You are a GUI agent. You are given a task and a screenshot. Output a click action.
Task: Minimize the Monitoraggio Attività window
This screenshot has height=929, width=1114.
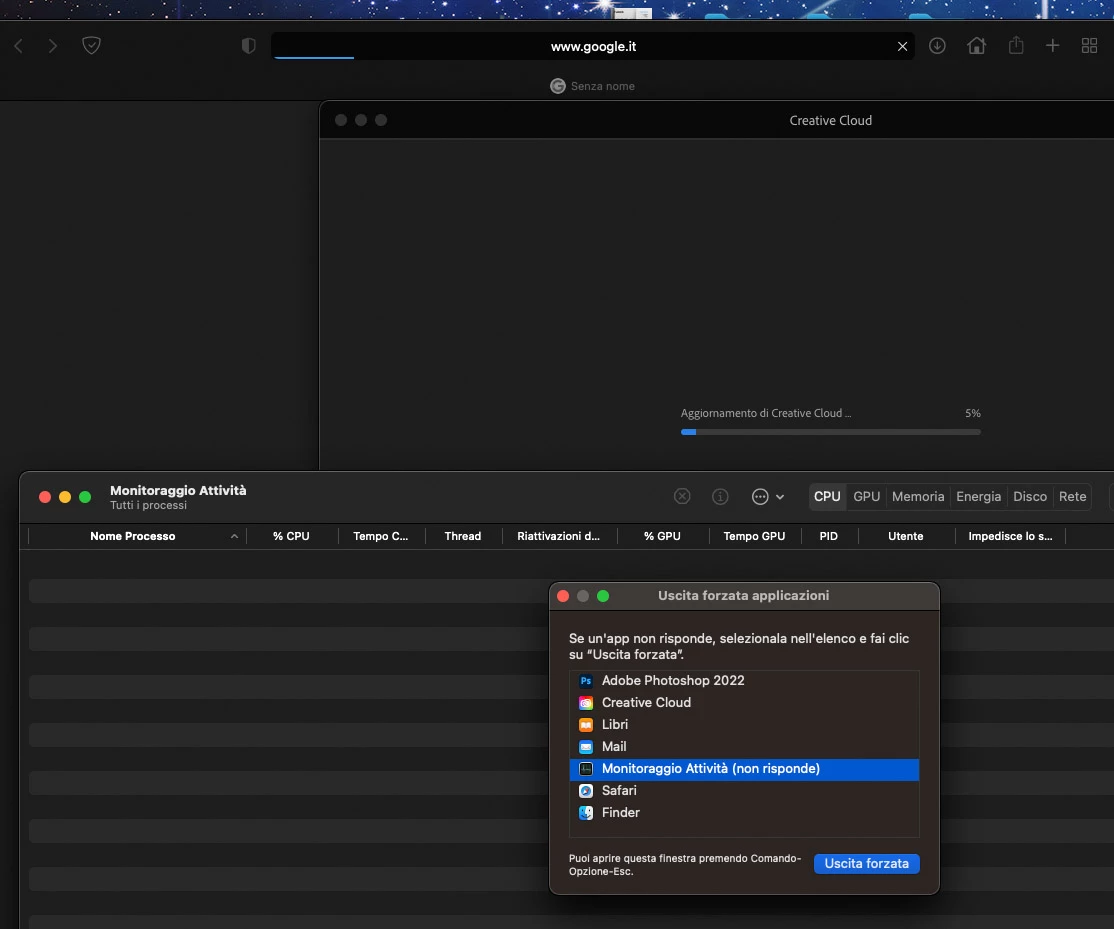pyautogui.click(x=65, y=497)
